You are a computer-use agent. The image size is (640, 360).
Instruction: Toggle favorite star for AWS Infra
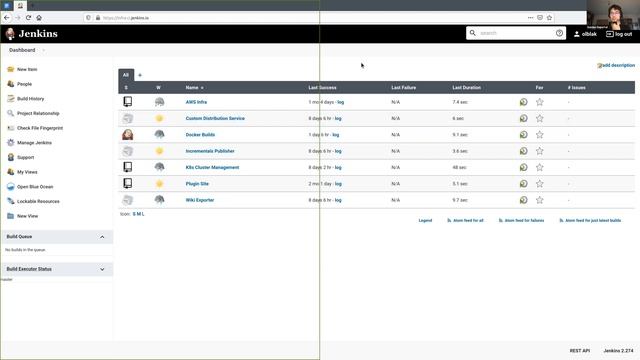pos(540,102)
